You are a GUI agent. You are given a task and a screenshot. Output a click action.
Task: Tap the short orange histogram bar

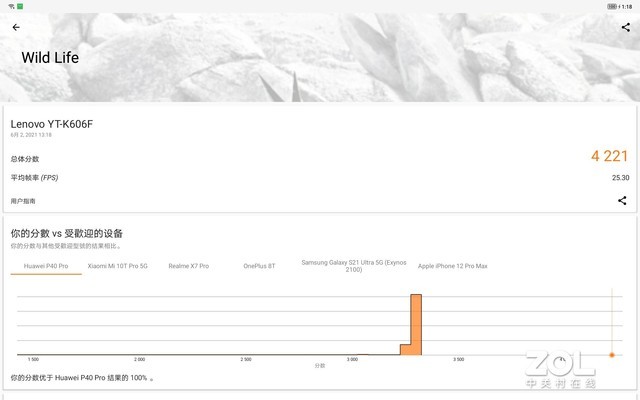coord(405,350)
